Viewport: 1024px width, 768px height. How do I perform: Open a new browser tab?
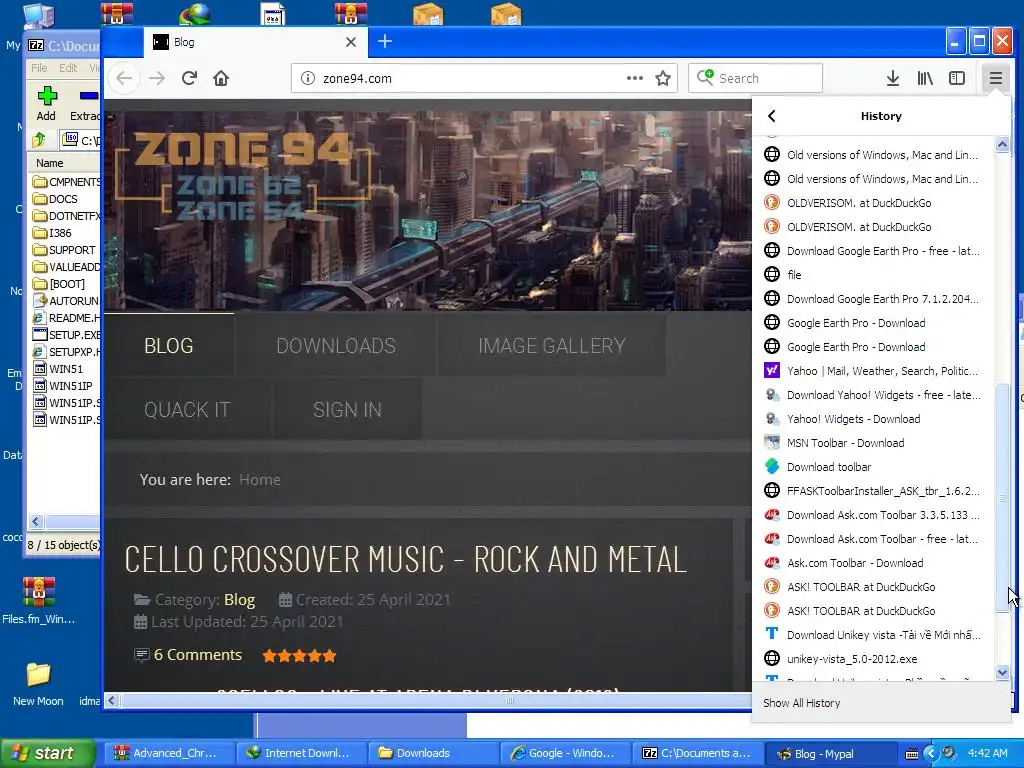[385, 42]
